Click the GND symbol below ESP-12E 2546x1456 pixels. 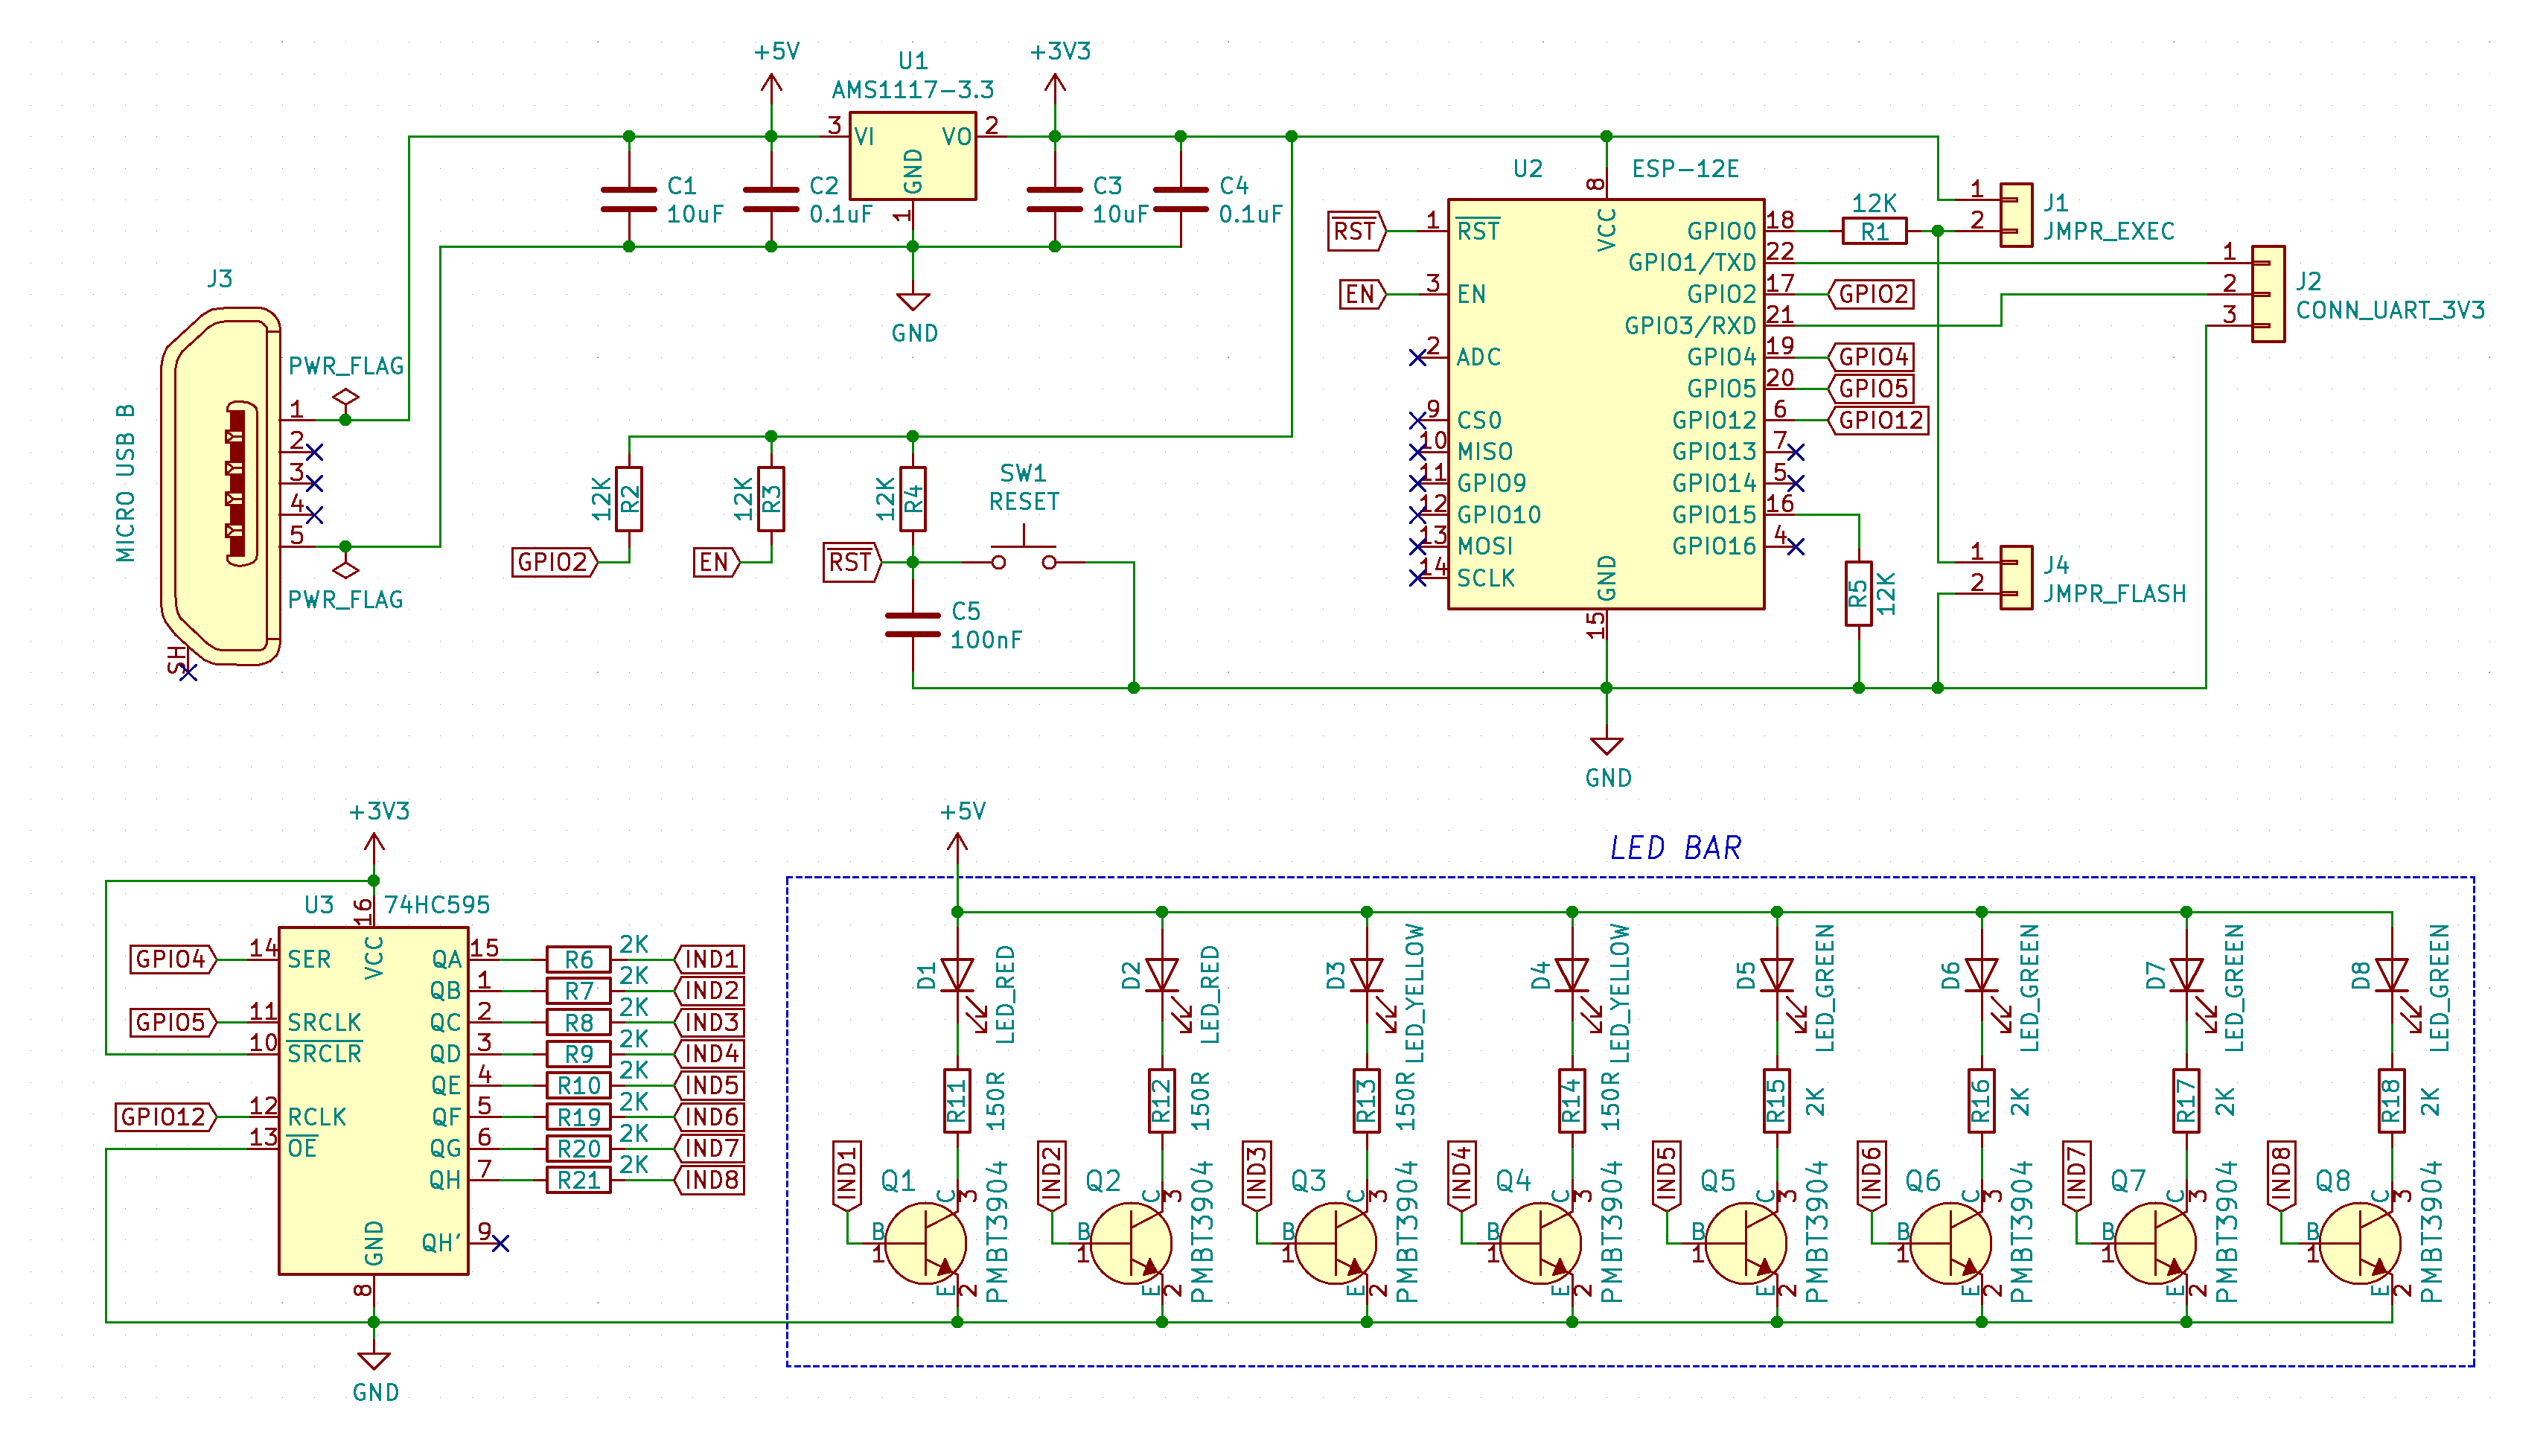(1607, 747)
